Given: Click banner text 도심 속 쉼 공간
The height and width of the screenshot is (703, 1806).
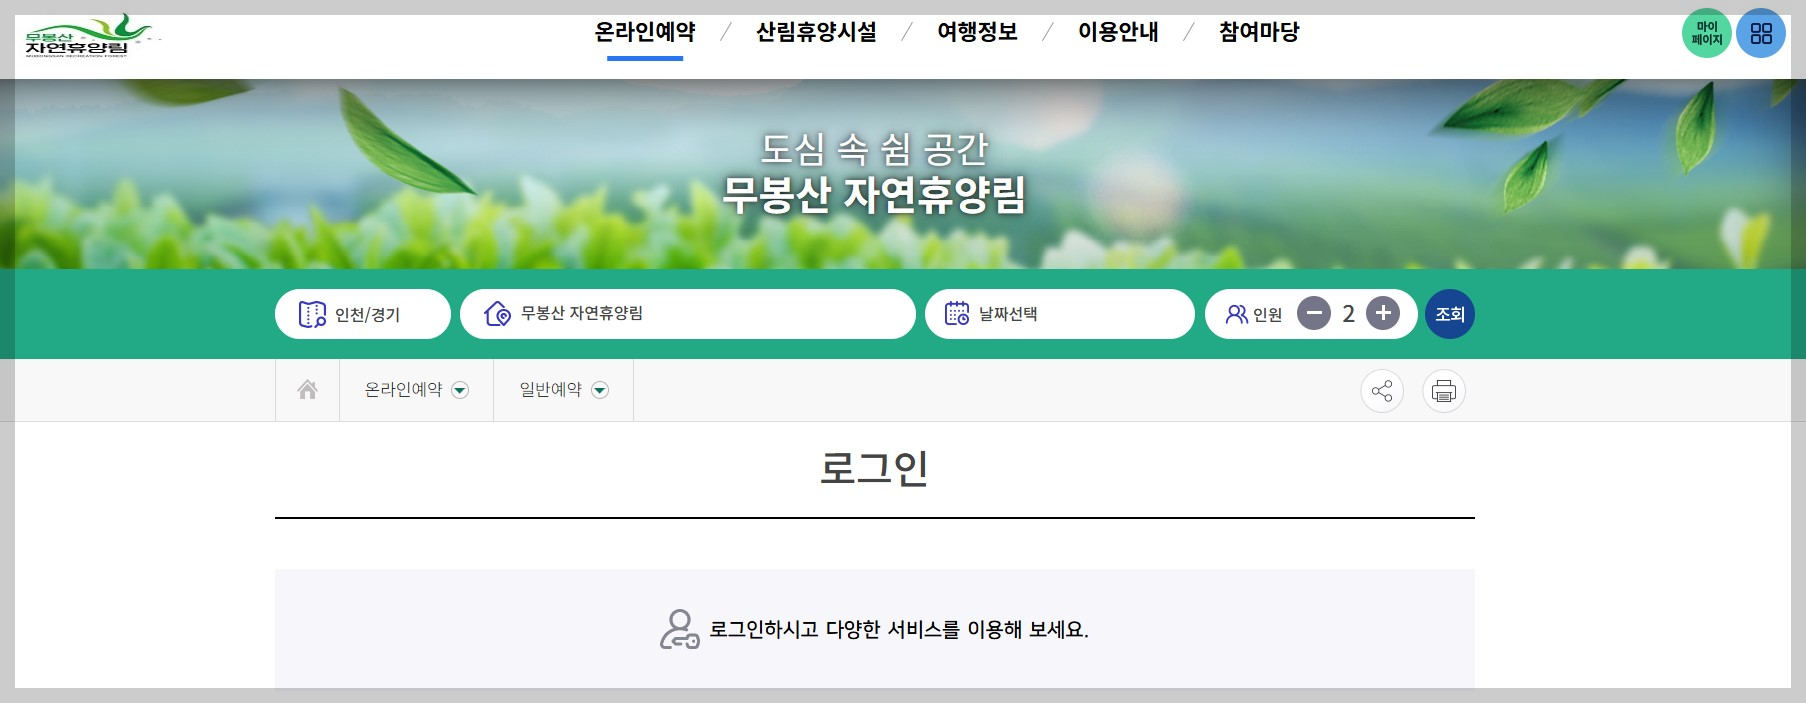Looking at the screenshot, I should [x=874, y=149].
